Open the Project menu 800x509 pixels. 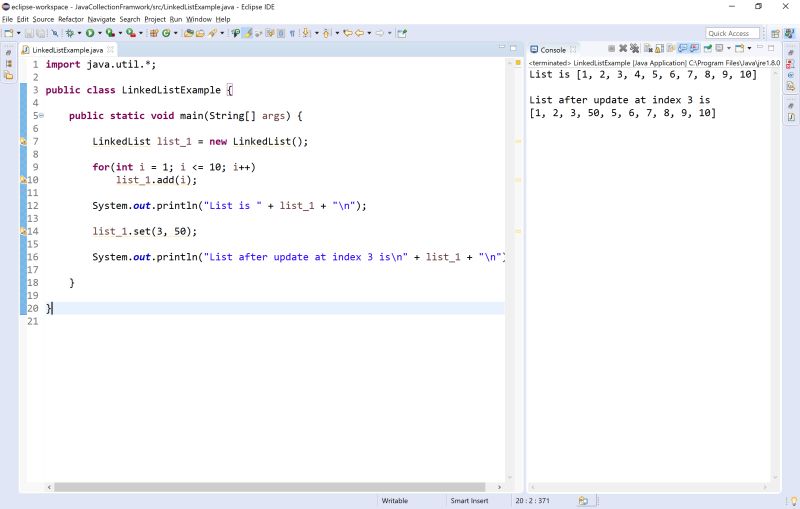155,19
